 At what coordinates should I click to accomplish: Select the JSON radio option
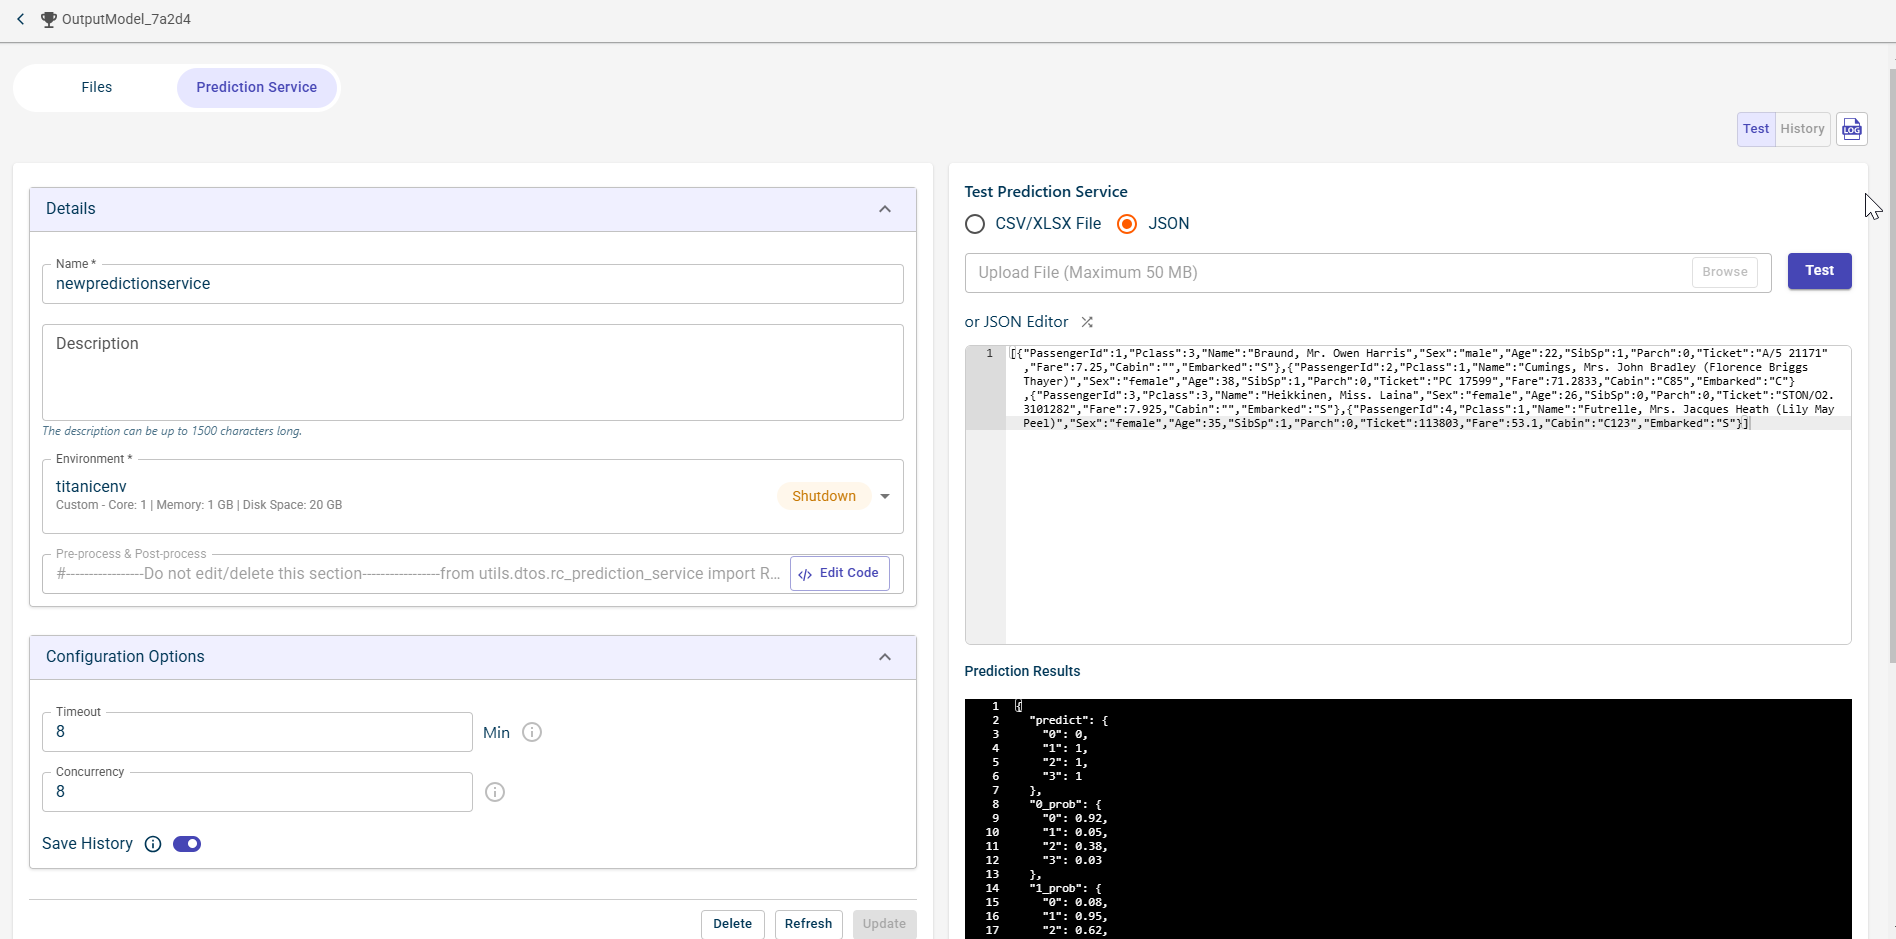coord(1127,224)
